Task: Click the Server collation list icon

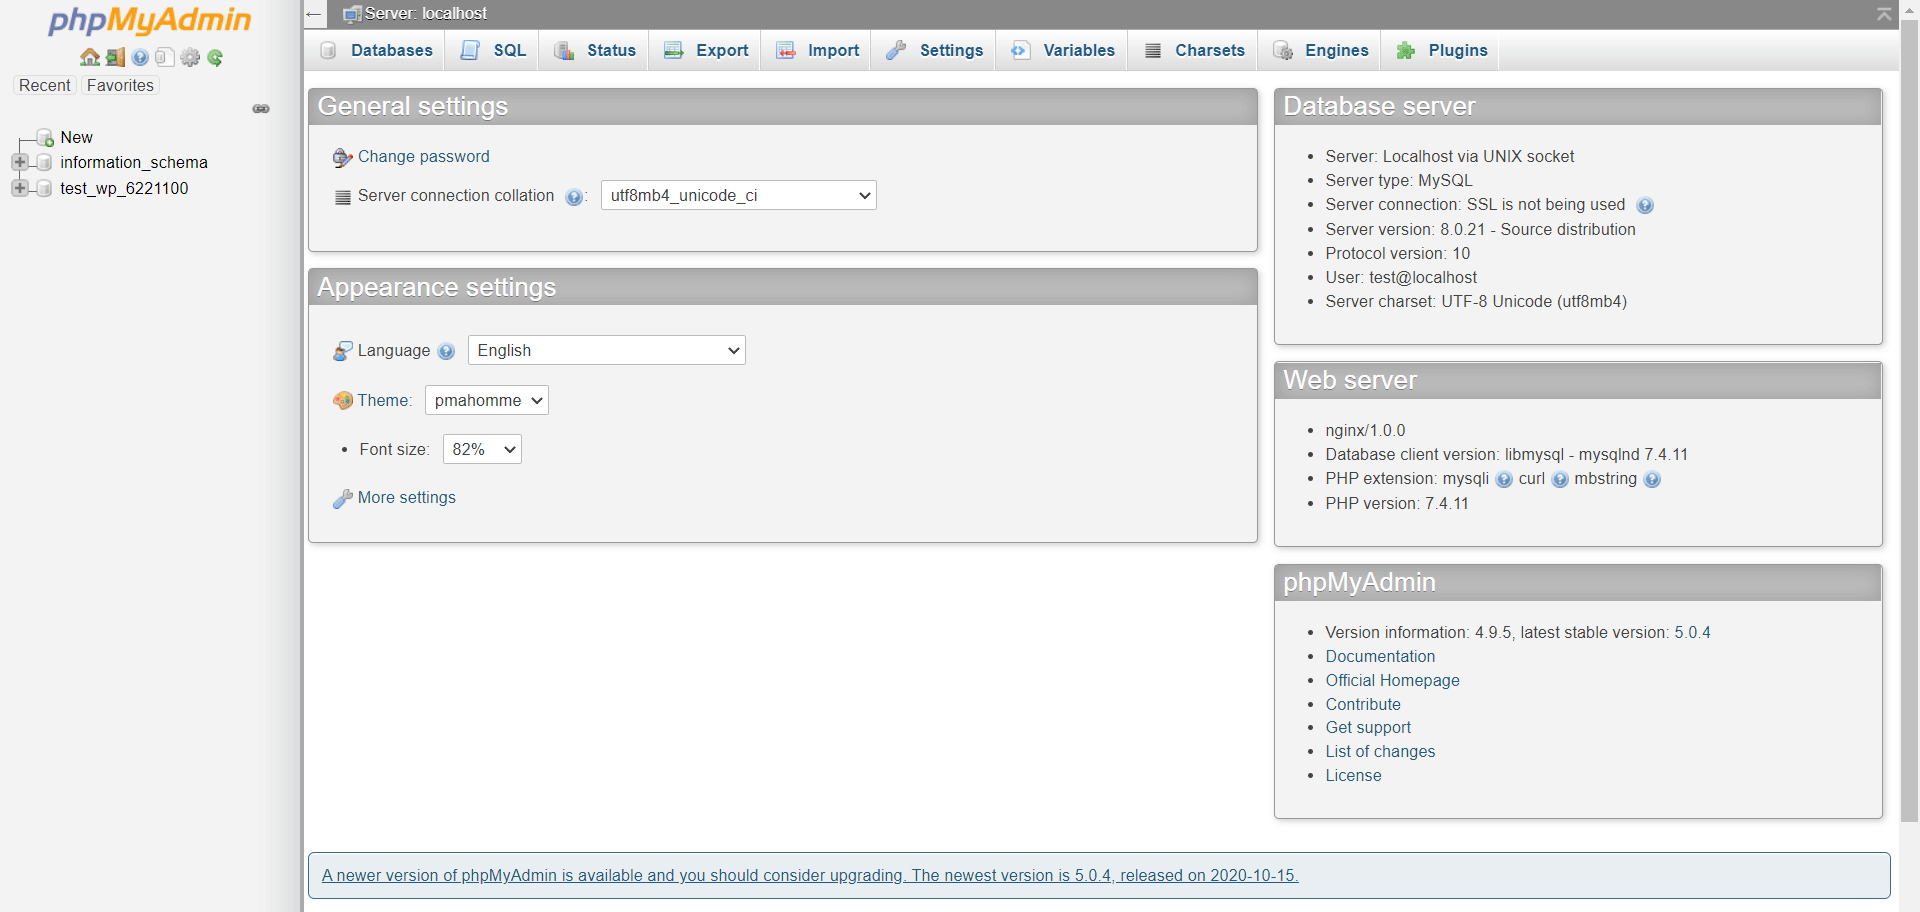Action: coord(343,197)
